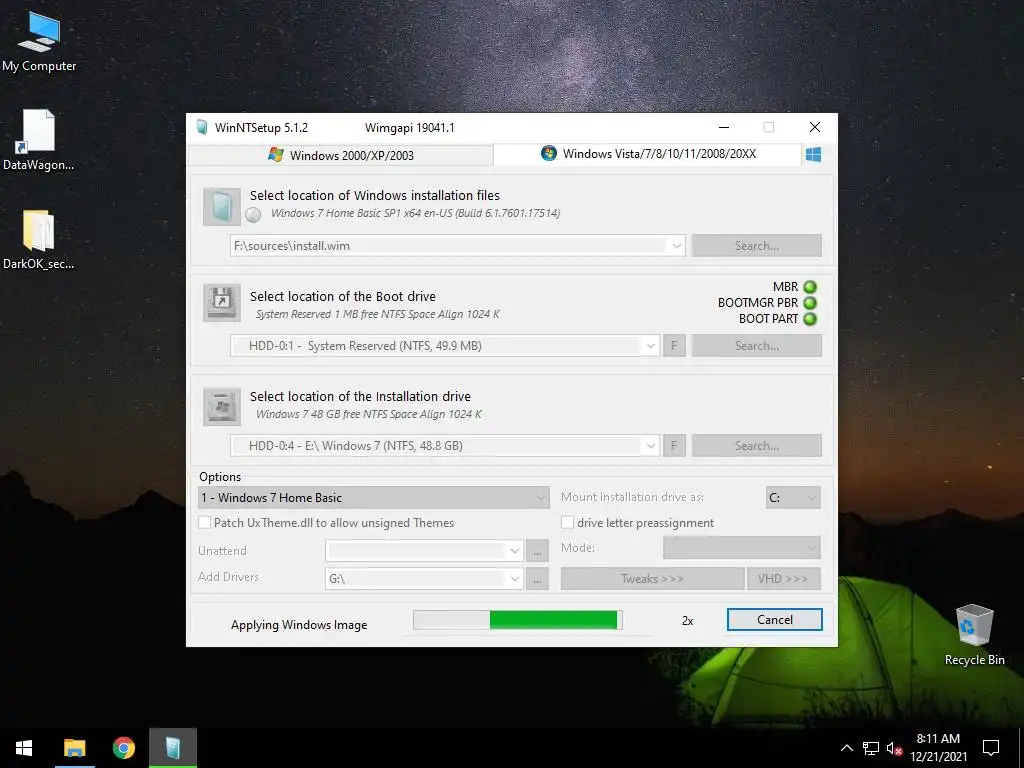
Task: Open the Recycle Bin
Action: point(974,635)
